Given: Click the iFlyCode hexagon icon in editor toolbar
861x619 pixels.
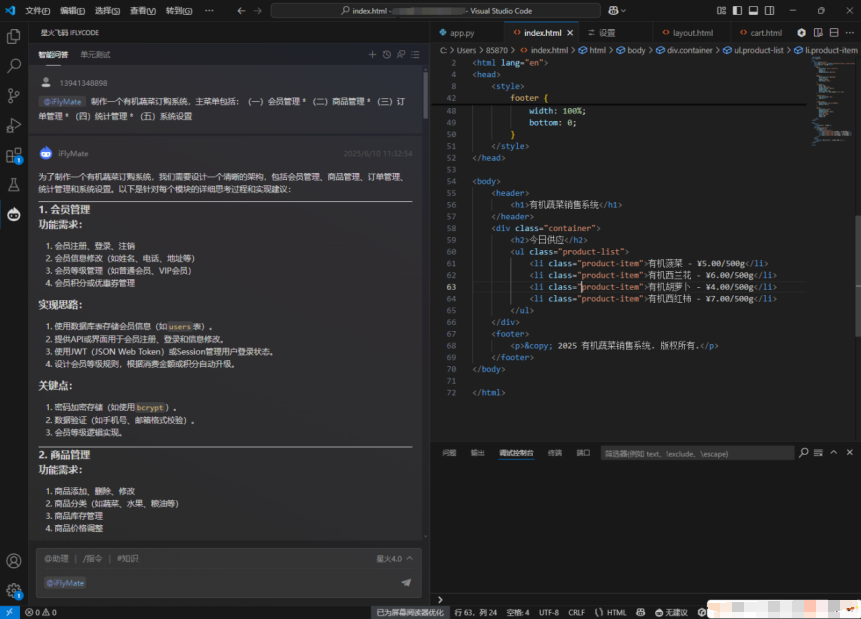Looking at the screenshot, I should coord(802,33).
